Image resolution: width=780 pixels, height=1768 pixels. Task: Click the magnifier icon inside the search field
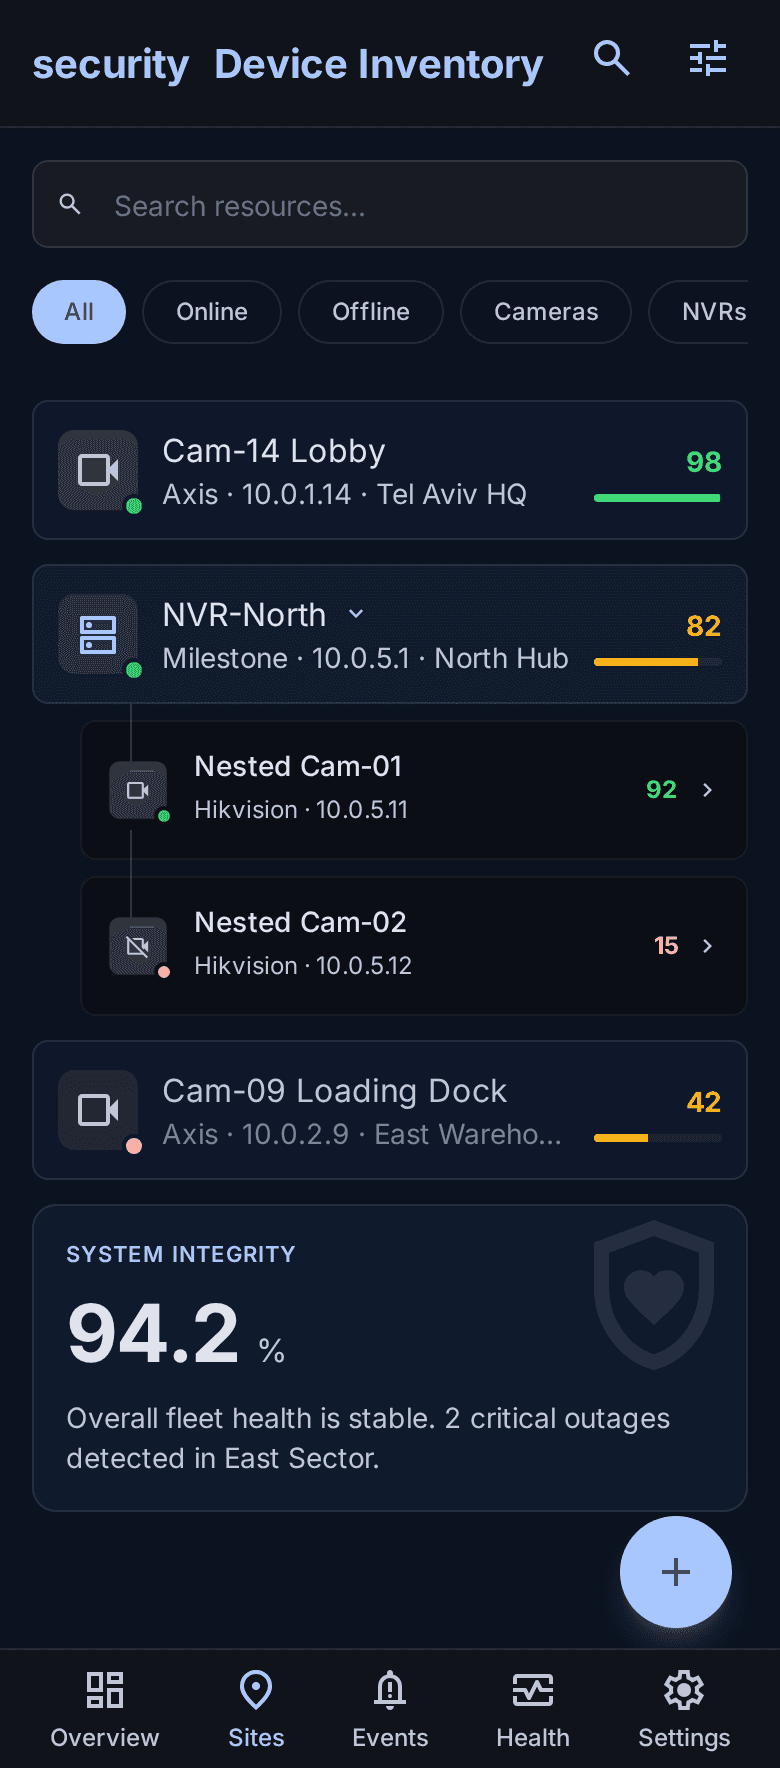coord(70,205)
